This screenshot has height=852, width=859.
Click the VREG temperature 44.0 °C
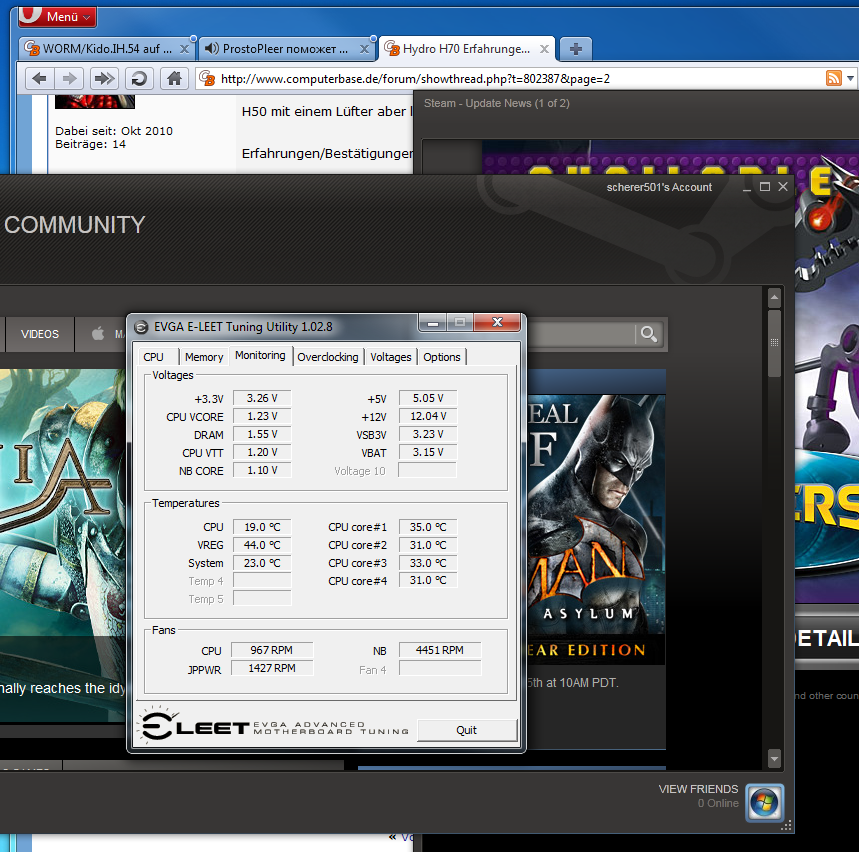pos(262,545)
